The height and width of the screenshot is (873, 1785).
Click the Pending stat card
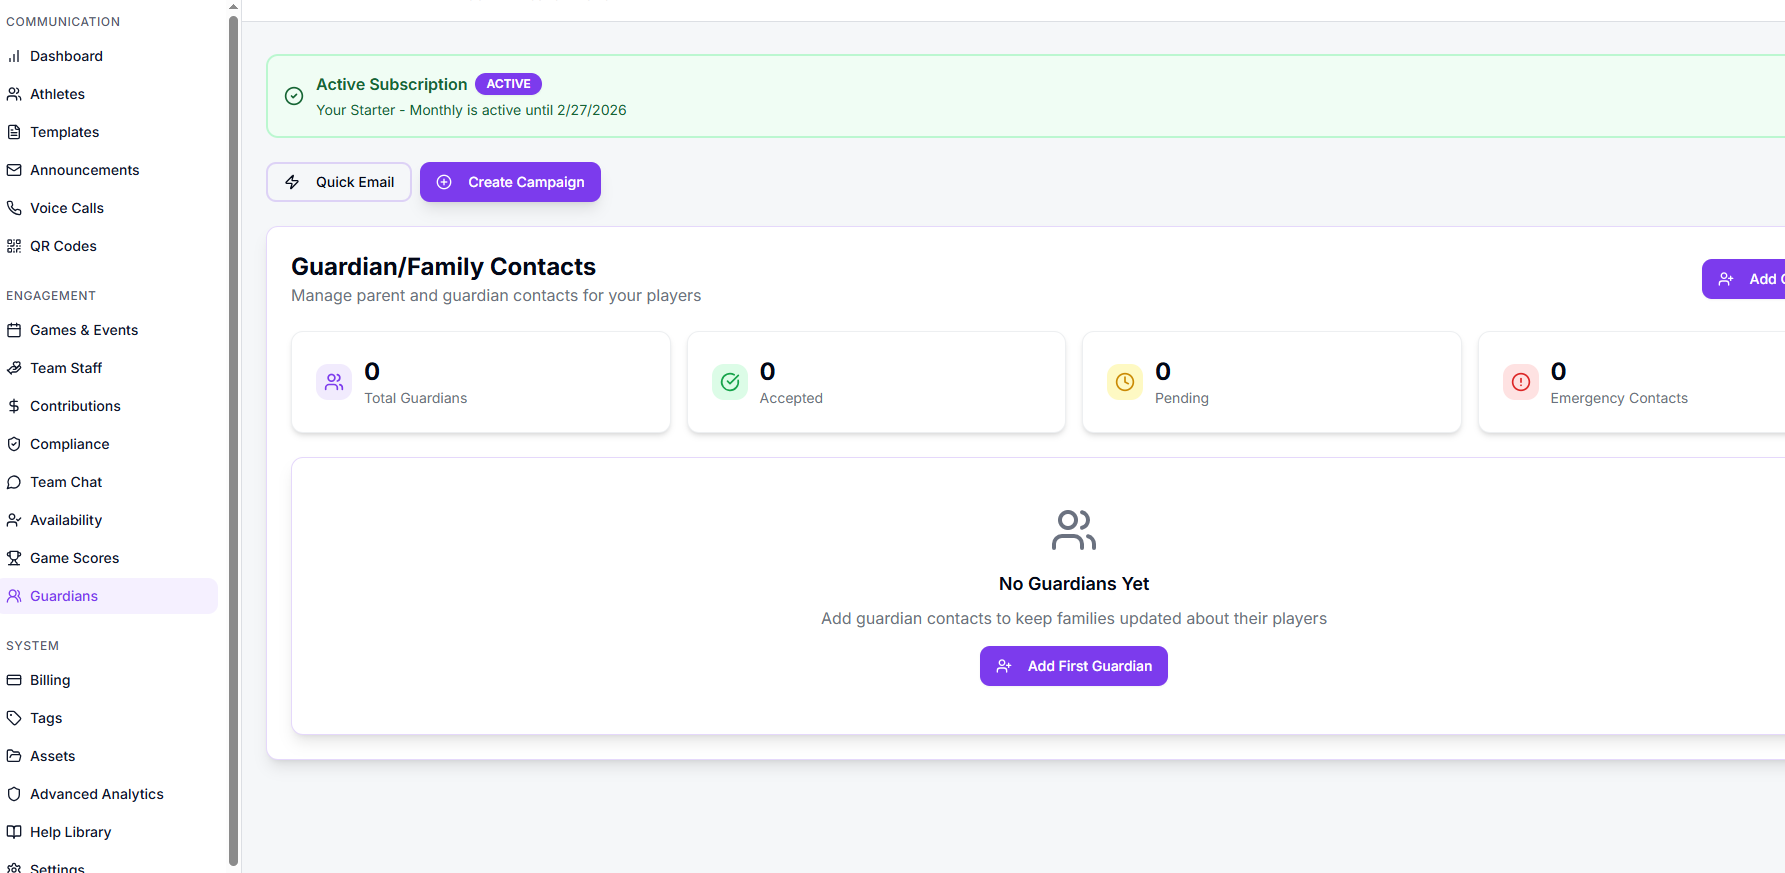click(x=1272, y=382)
